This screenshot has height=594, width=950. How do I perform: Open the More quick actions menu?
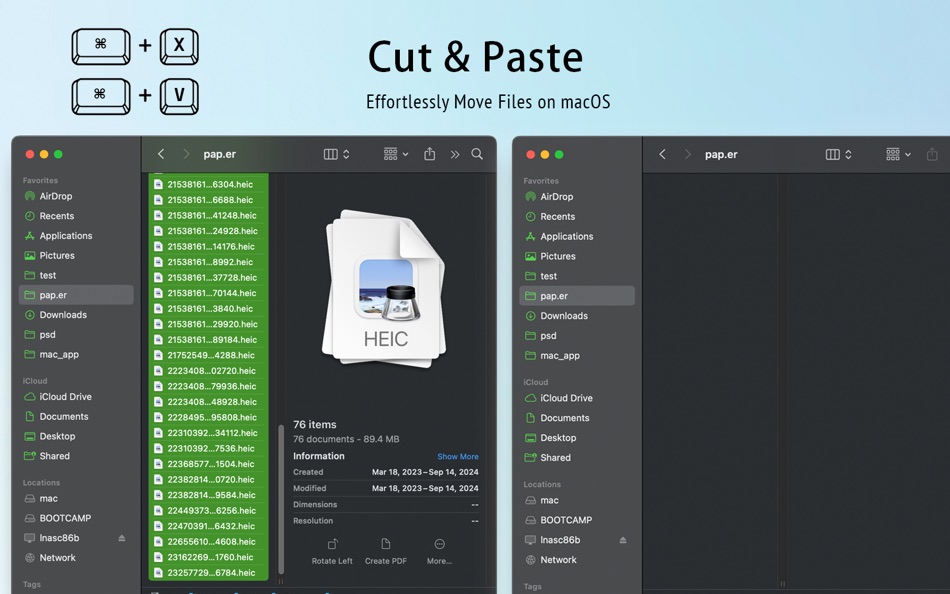(438, 552)
